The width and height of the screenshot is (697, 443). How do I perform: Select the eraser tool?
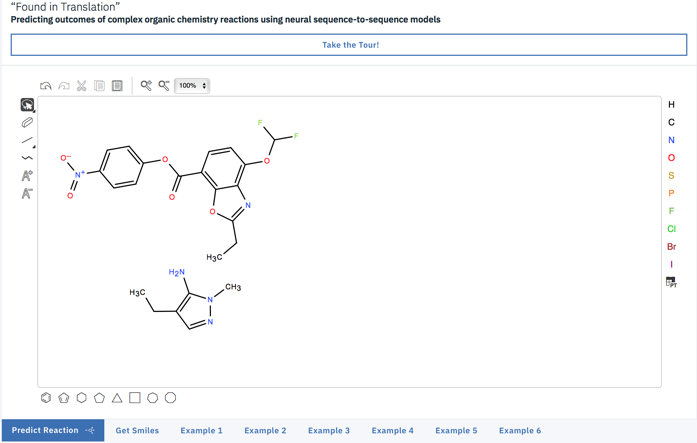(x=27, y=122)
